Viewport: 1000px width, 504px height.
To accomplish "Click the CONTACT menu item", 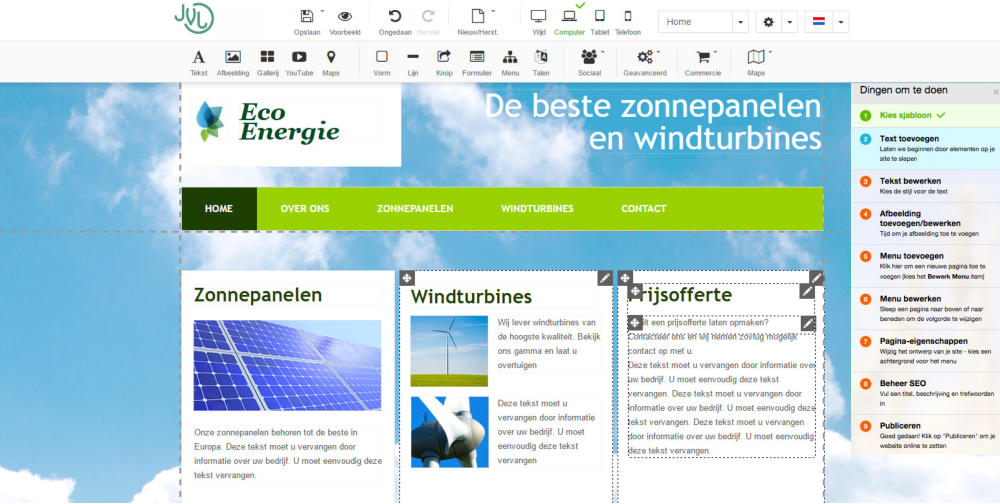I will pyautogui.click(x=643, y=209).
